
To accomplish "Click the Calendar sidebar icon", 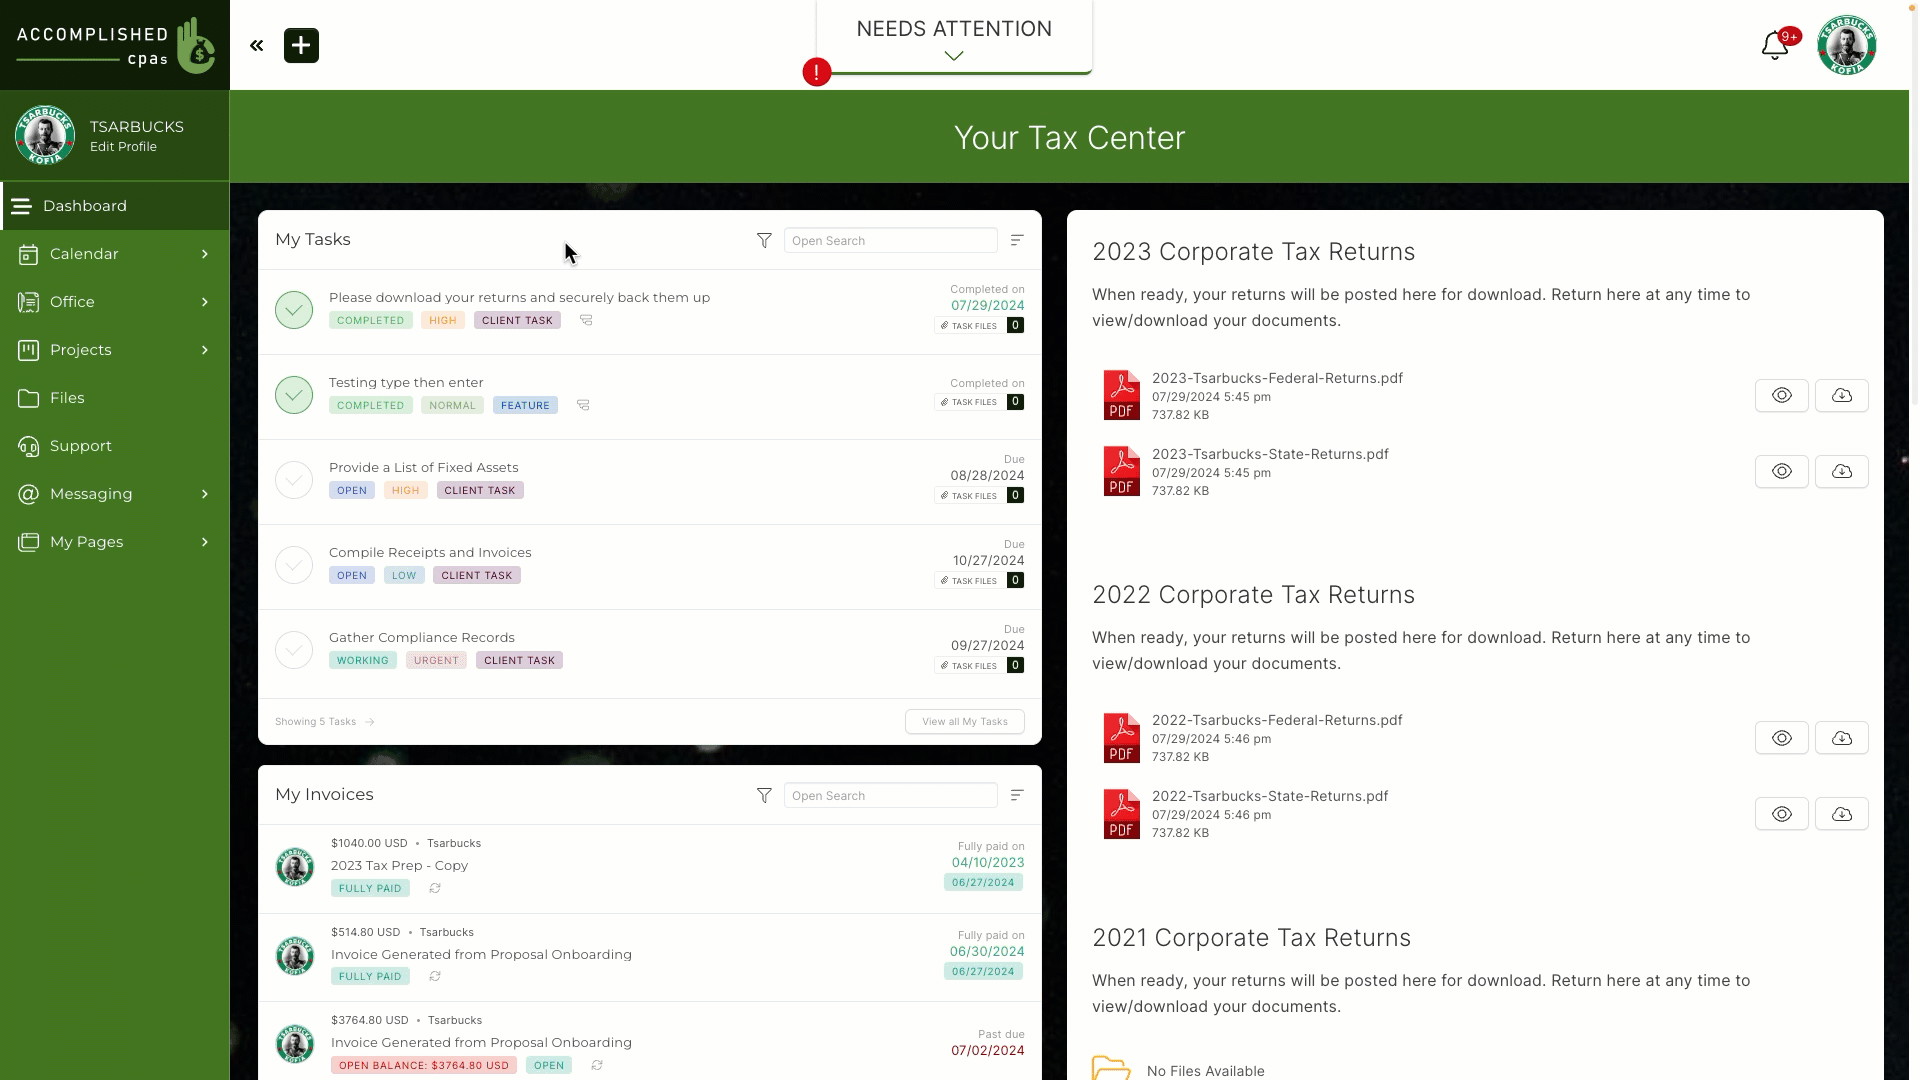I will [x=28, y=253].
